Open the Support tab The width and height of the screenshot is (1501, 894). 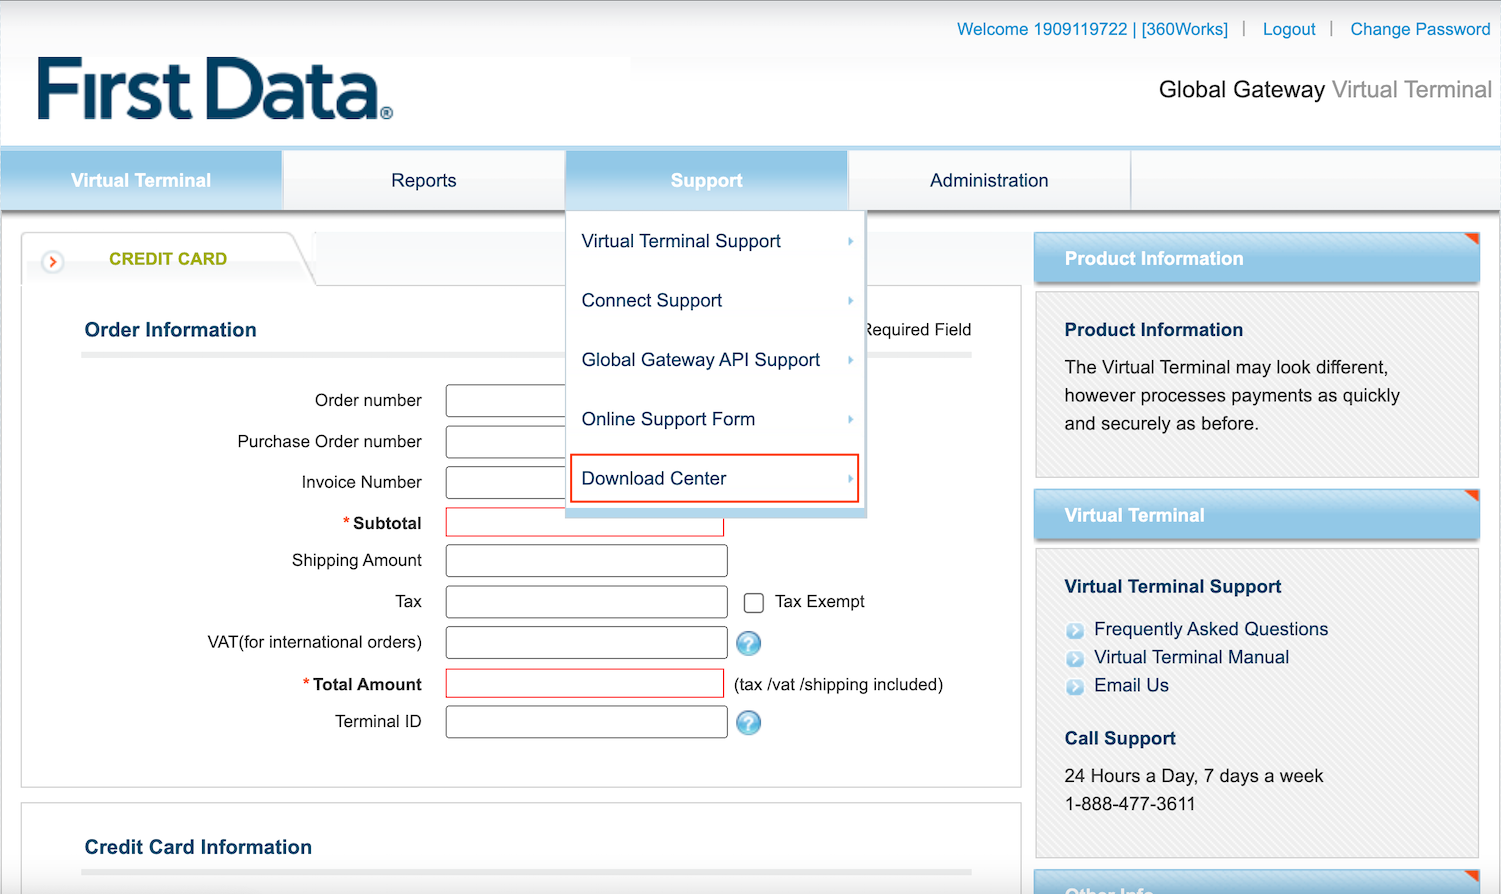pos(706,180)
